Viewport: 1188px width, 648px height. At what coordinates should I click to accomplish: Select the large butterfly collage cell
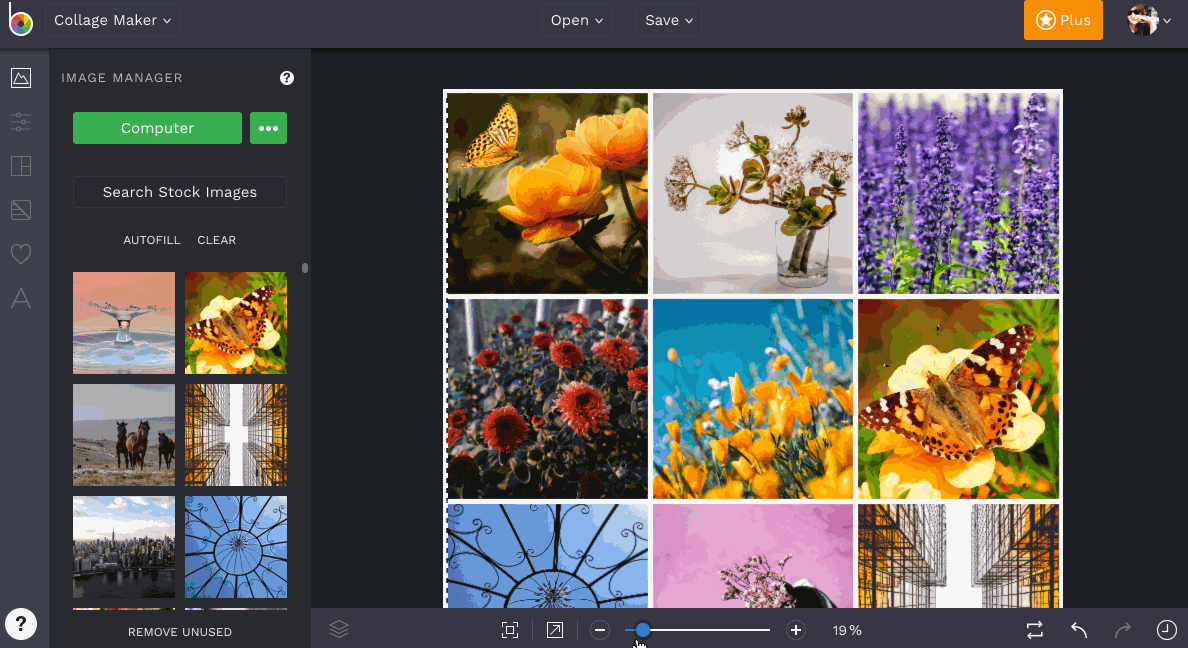point(958,399)
